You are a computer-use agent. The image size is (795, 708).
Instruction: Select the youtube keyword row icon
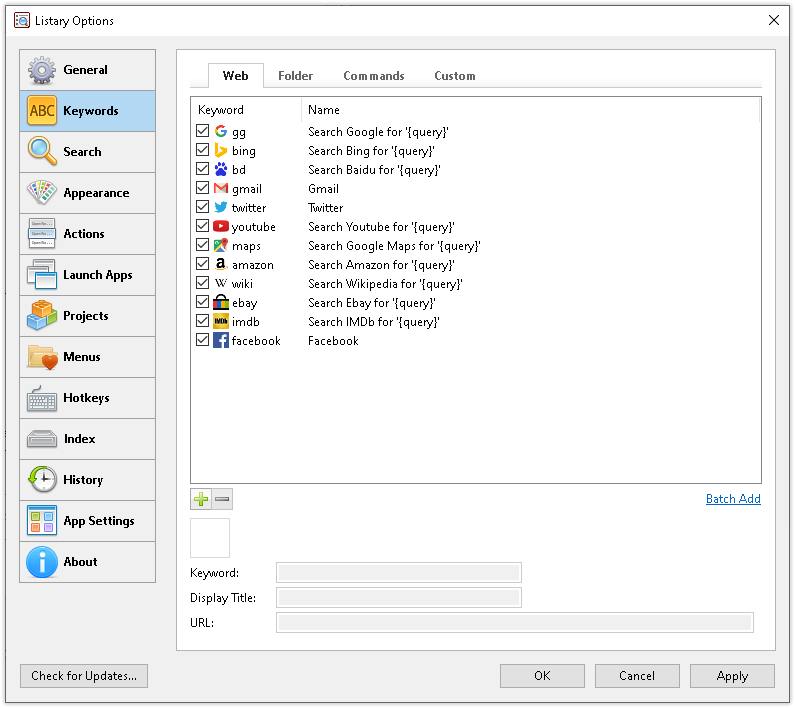tap(221, 227)
